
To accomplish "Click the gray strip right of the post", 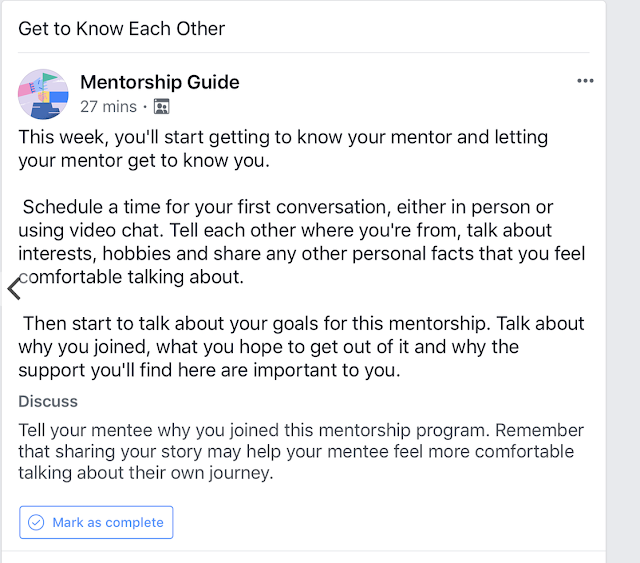I will coord(622,280).
